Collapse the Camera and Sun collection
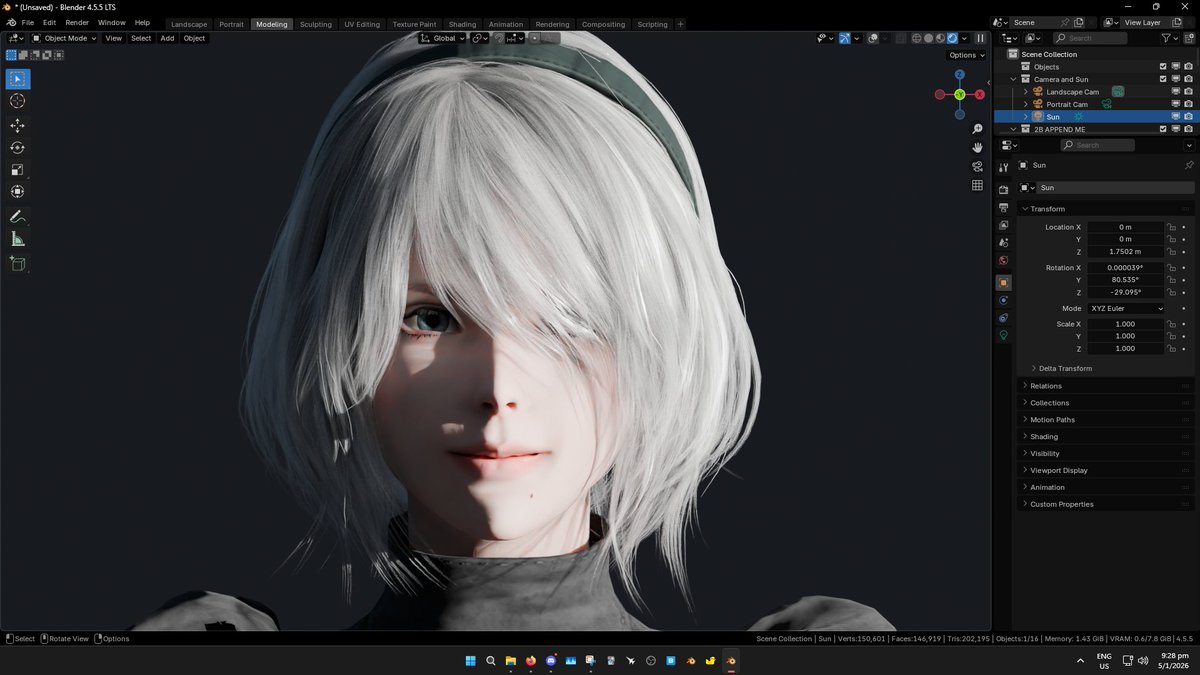 [1013, 79]
